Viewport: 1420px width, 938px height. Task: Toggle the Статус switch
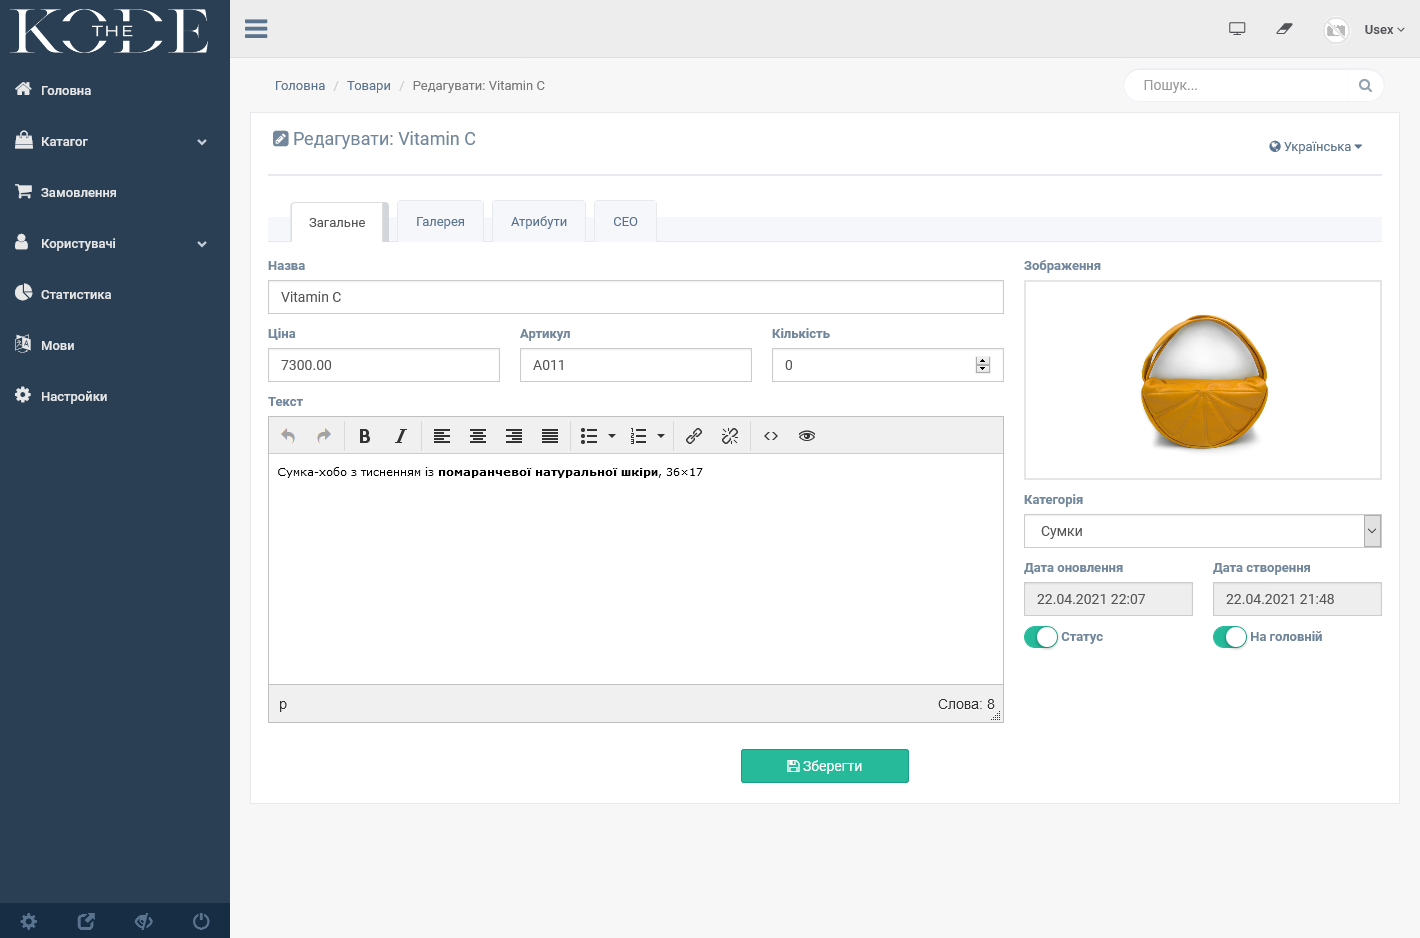click(x=1041, y=637)
